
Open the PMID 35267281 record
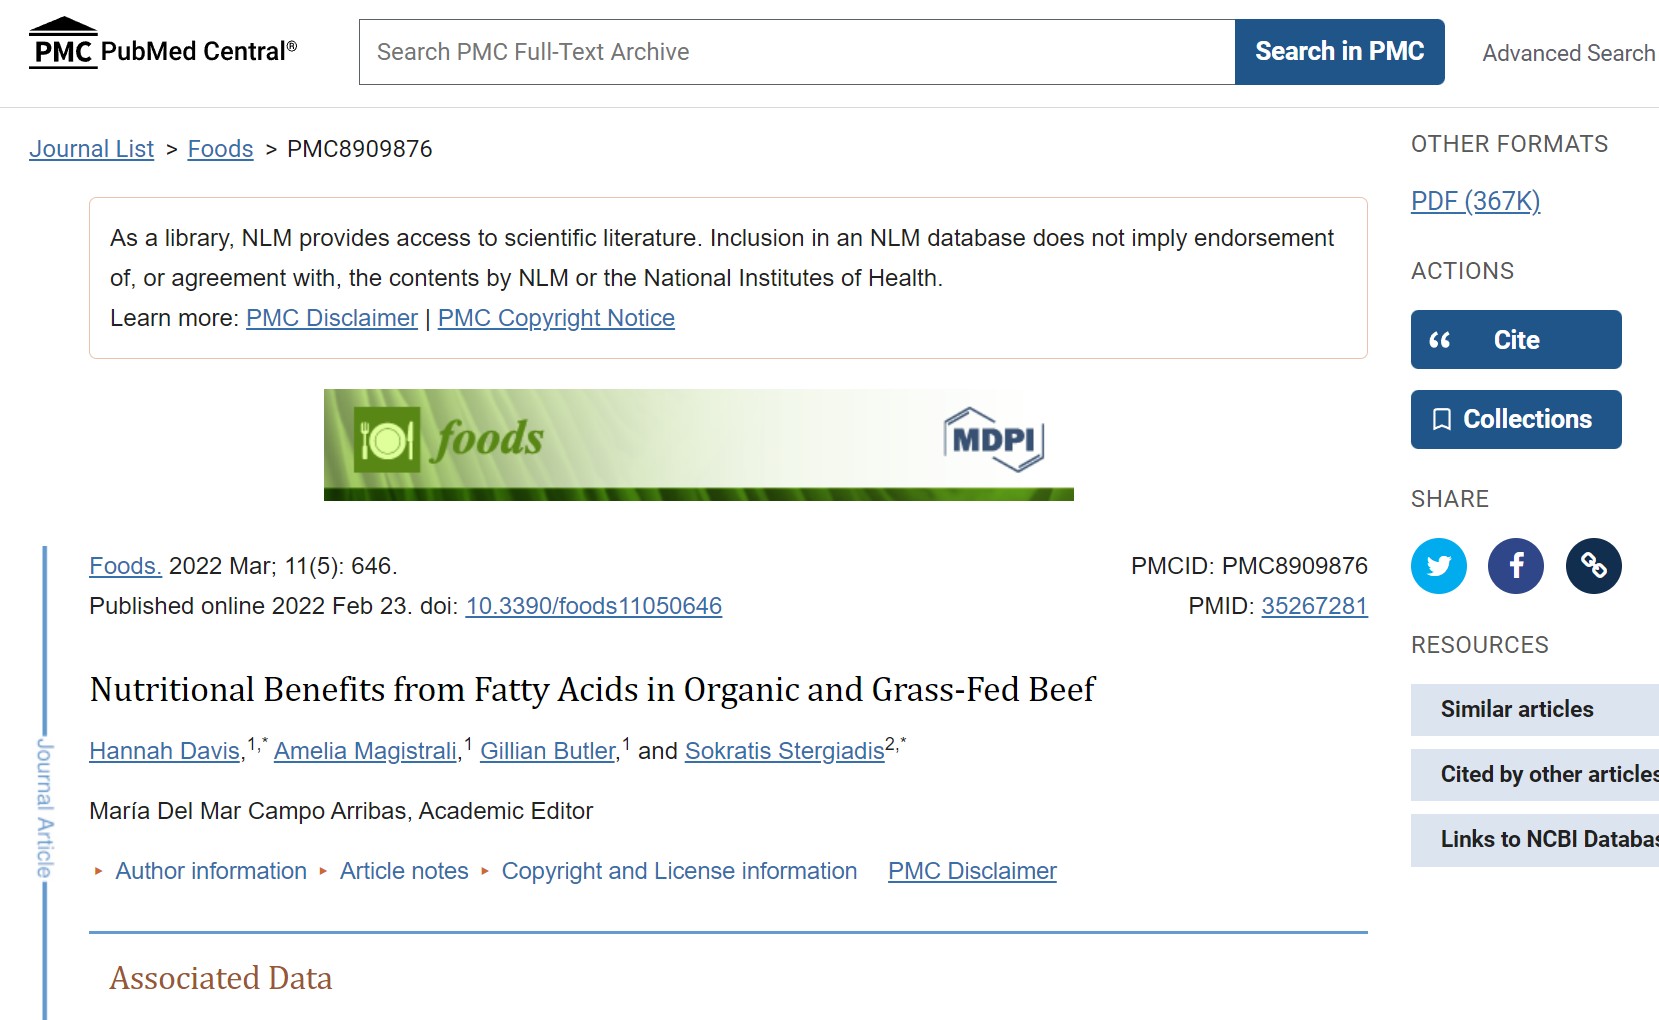click(1314, 605)
